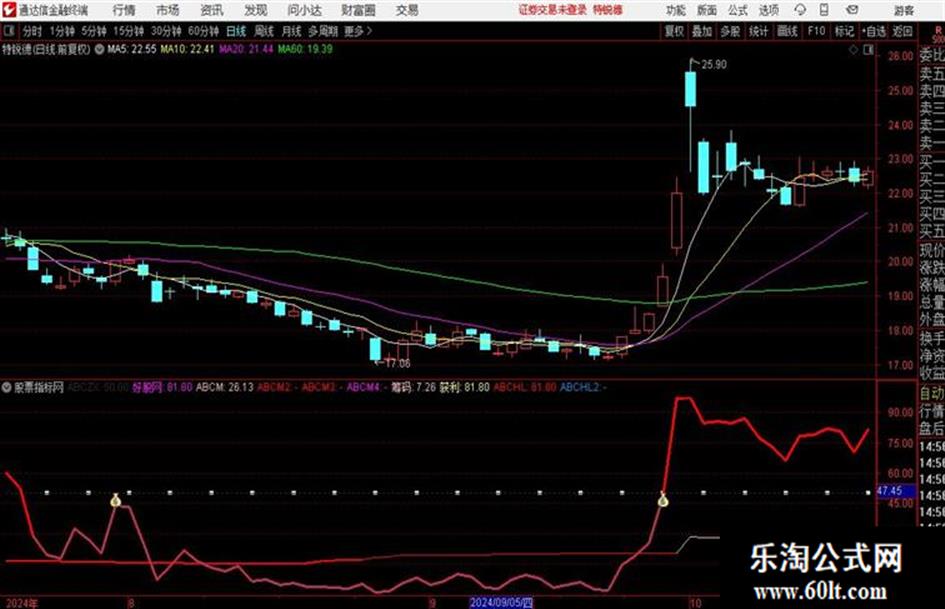Switch to 周线 weekly tab

[x=263, y=31]
